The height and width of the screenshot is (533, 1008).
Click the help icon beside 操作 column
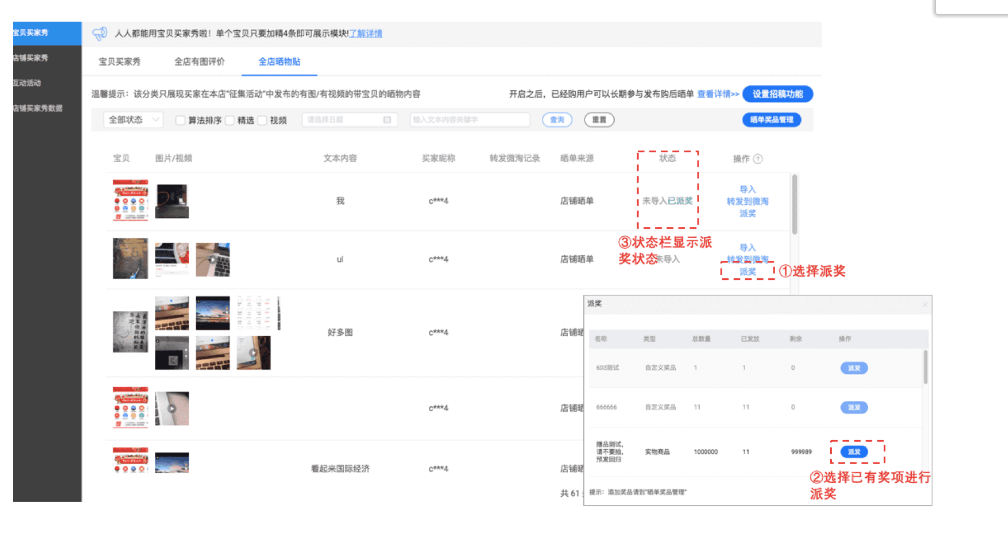point(757,159)
